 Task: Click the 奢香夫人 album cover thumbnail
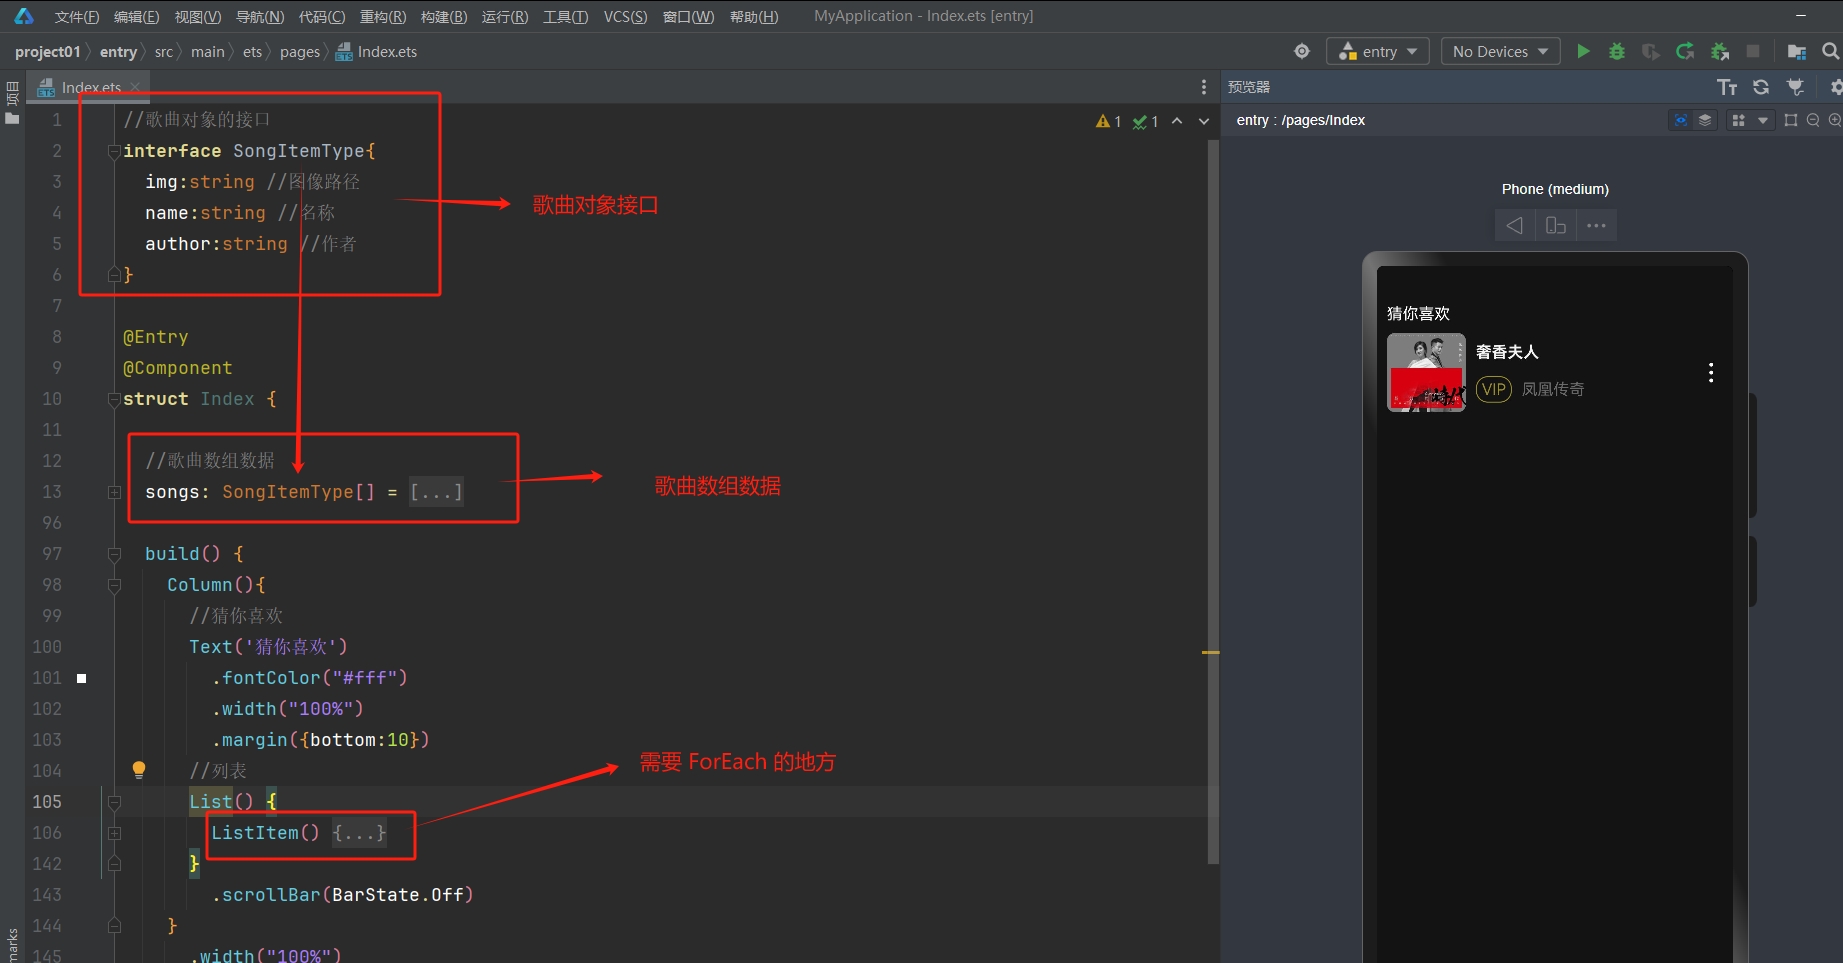(1426, 372)
